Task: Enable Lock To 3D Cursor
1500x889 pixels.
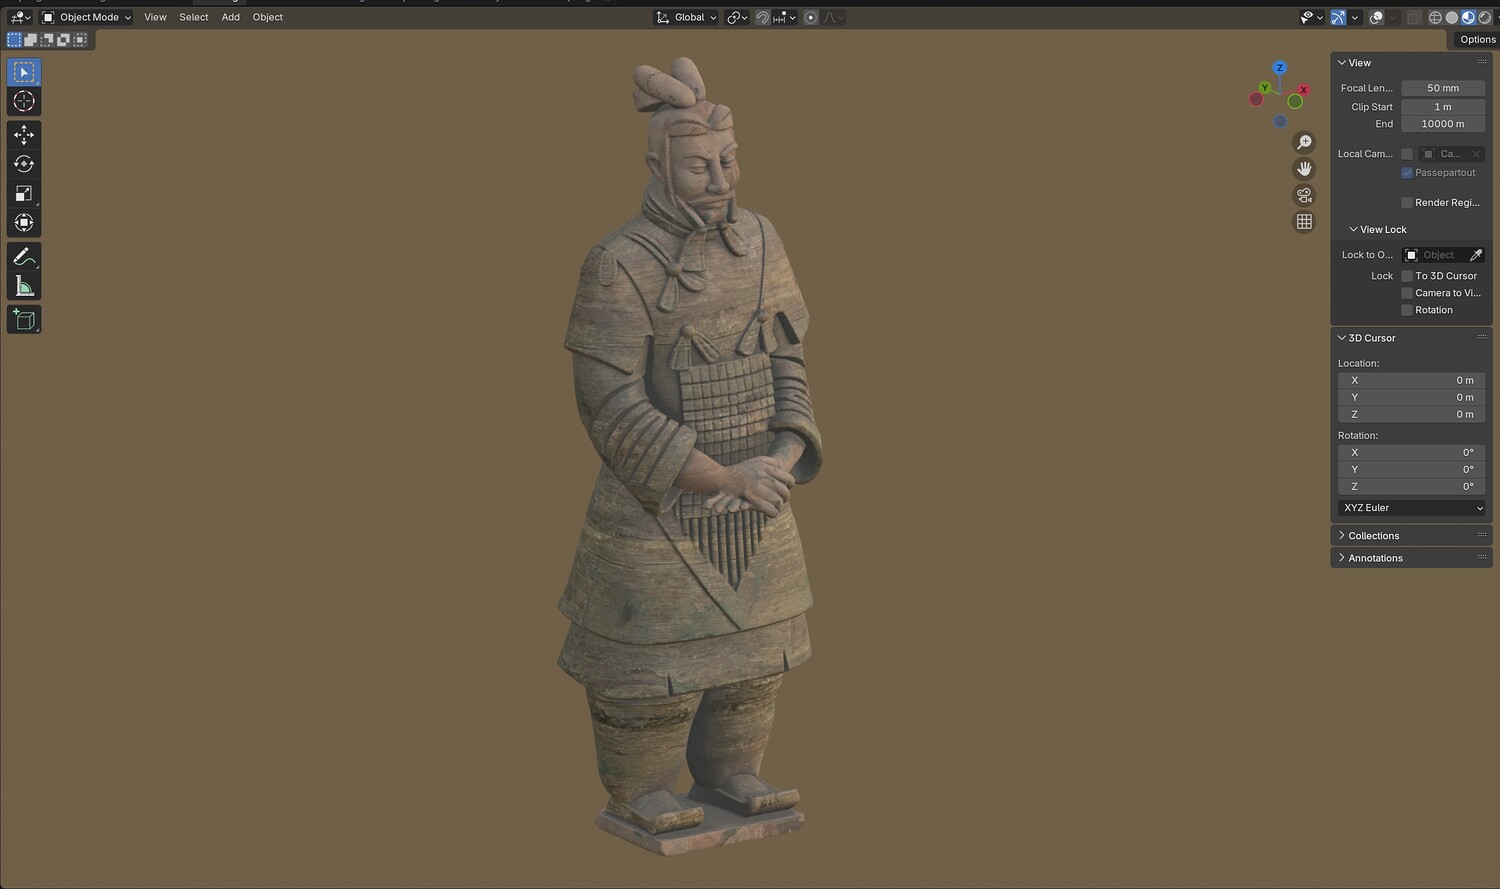Action: click(x=1407, y=276)
